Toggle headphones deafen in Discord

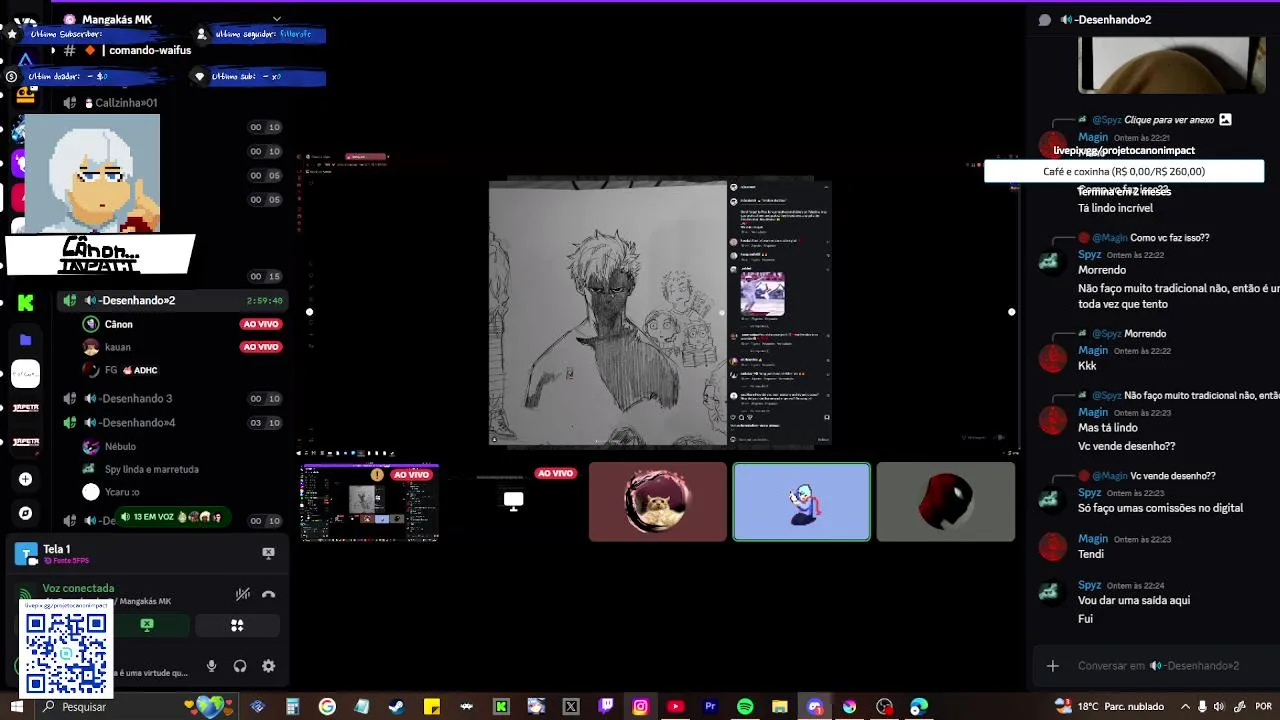(240, 666)
